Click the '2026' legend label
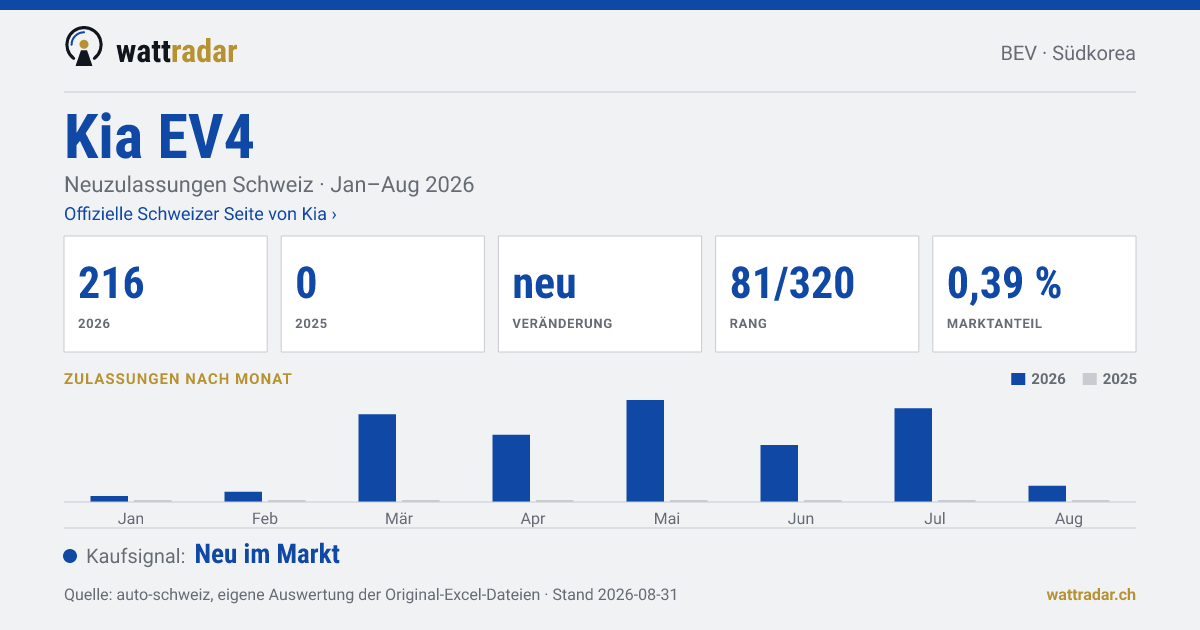1200x630 pixels. 1049,379
